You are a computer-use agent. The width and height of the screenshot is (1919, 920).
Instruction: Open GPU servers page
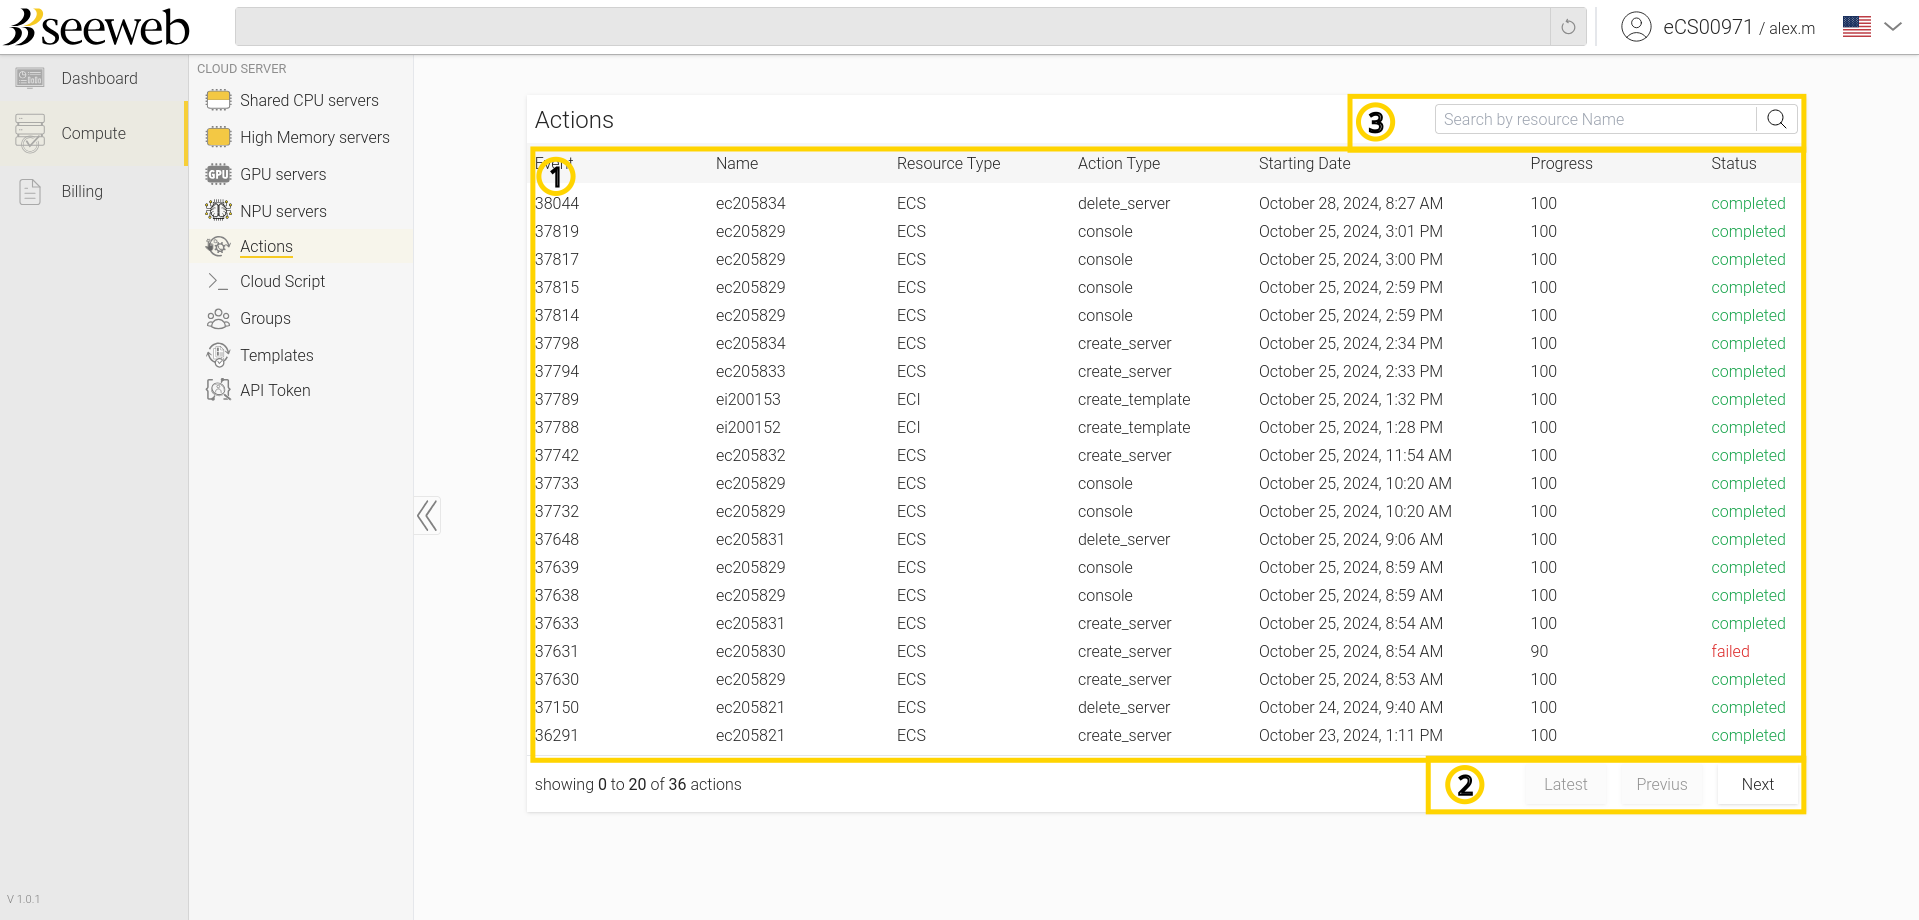(x=283, y=174)
